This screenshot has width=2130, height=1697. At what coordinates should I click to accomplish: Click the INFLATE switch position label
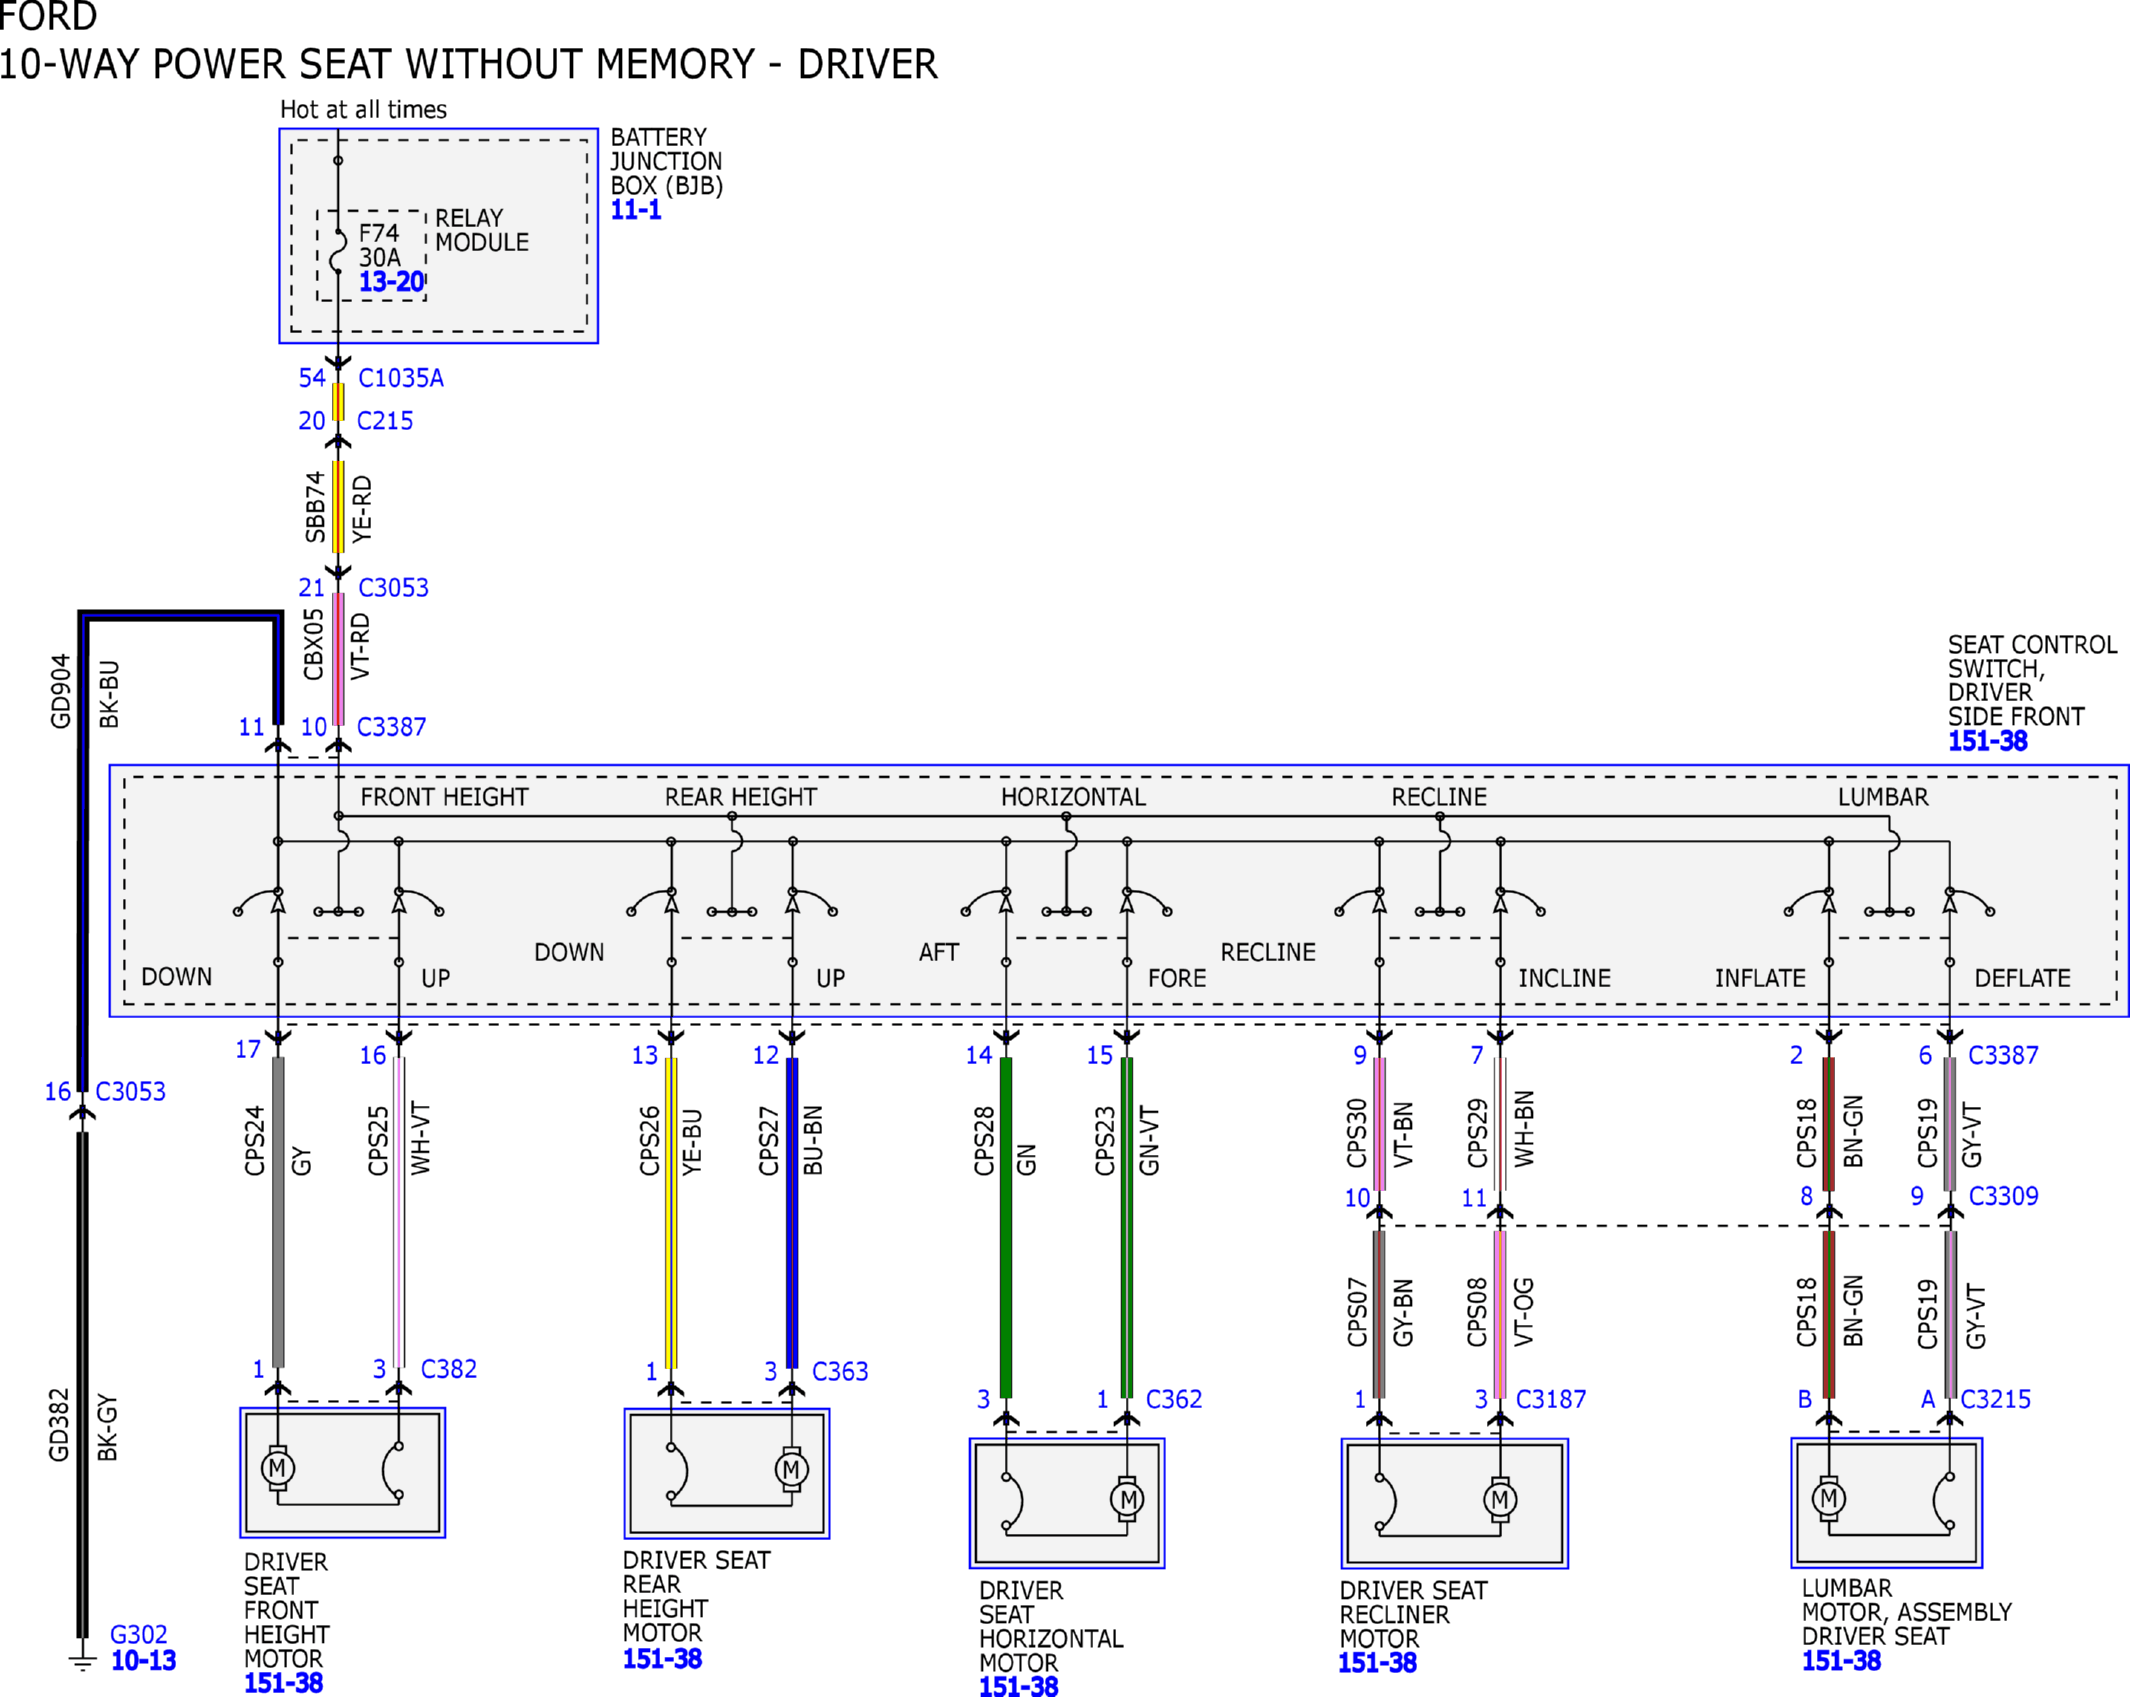(x=1760, y=978)
